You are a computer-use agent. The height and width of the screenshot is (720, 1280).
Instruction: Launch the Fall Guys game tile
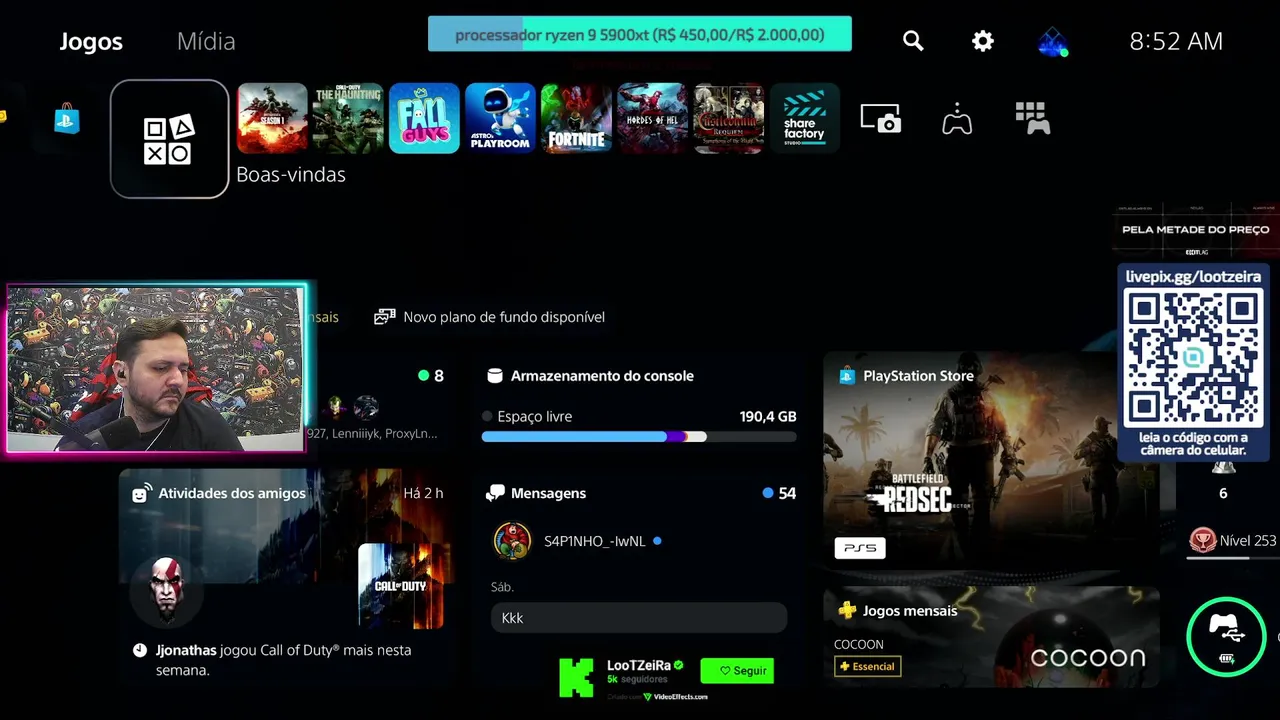(424, 118)
